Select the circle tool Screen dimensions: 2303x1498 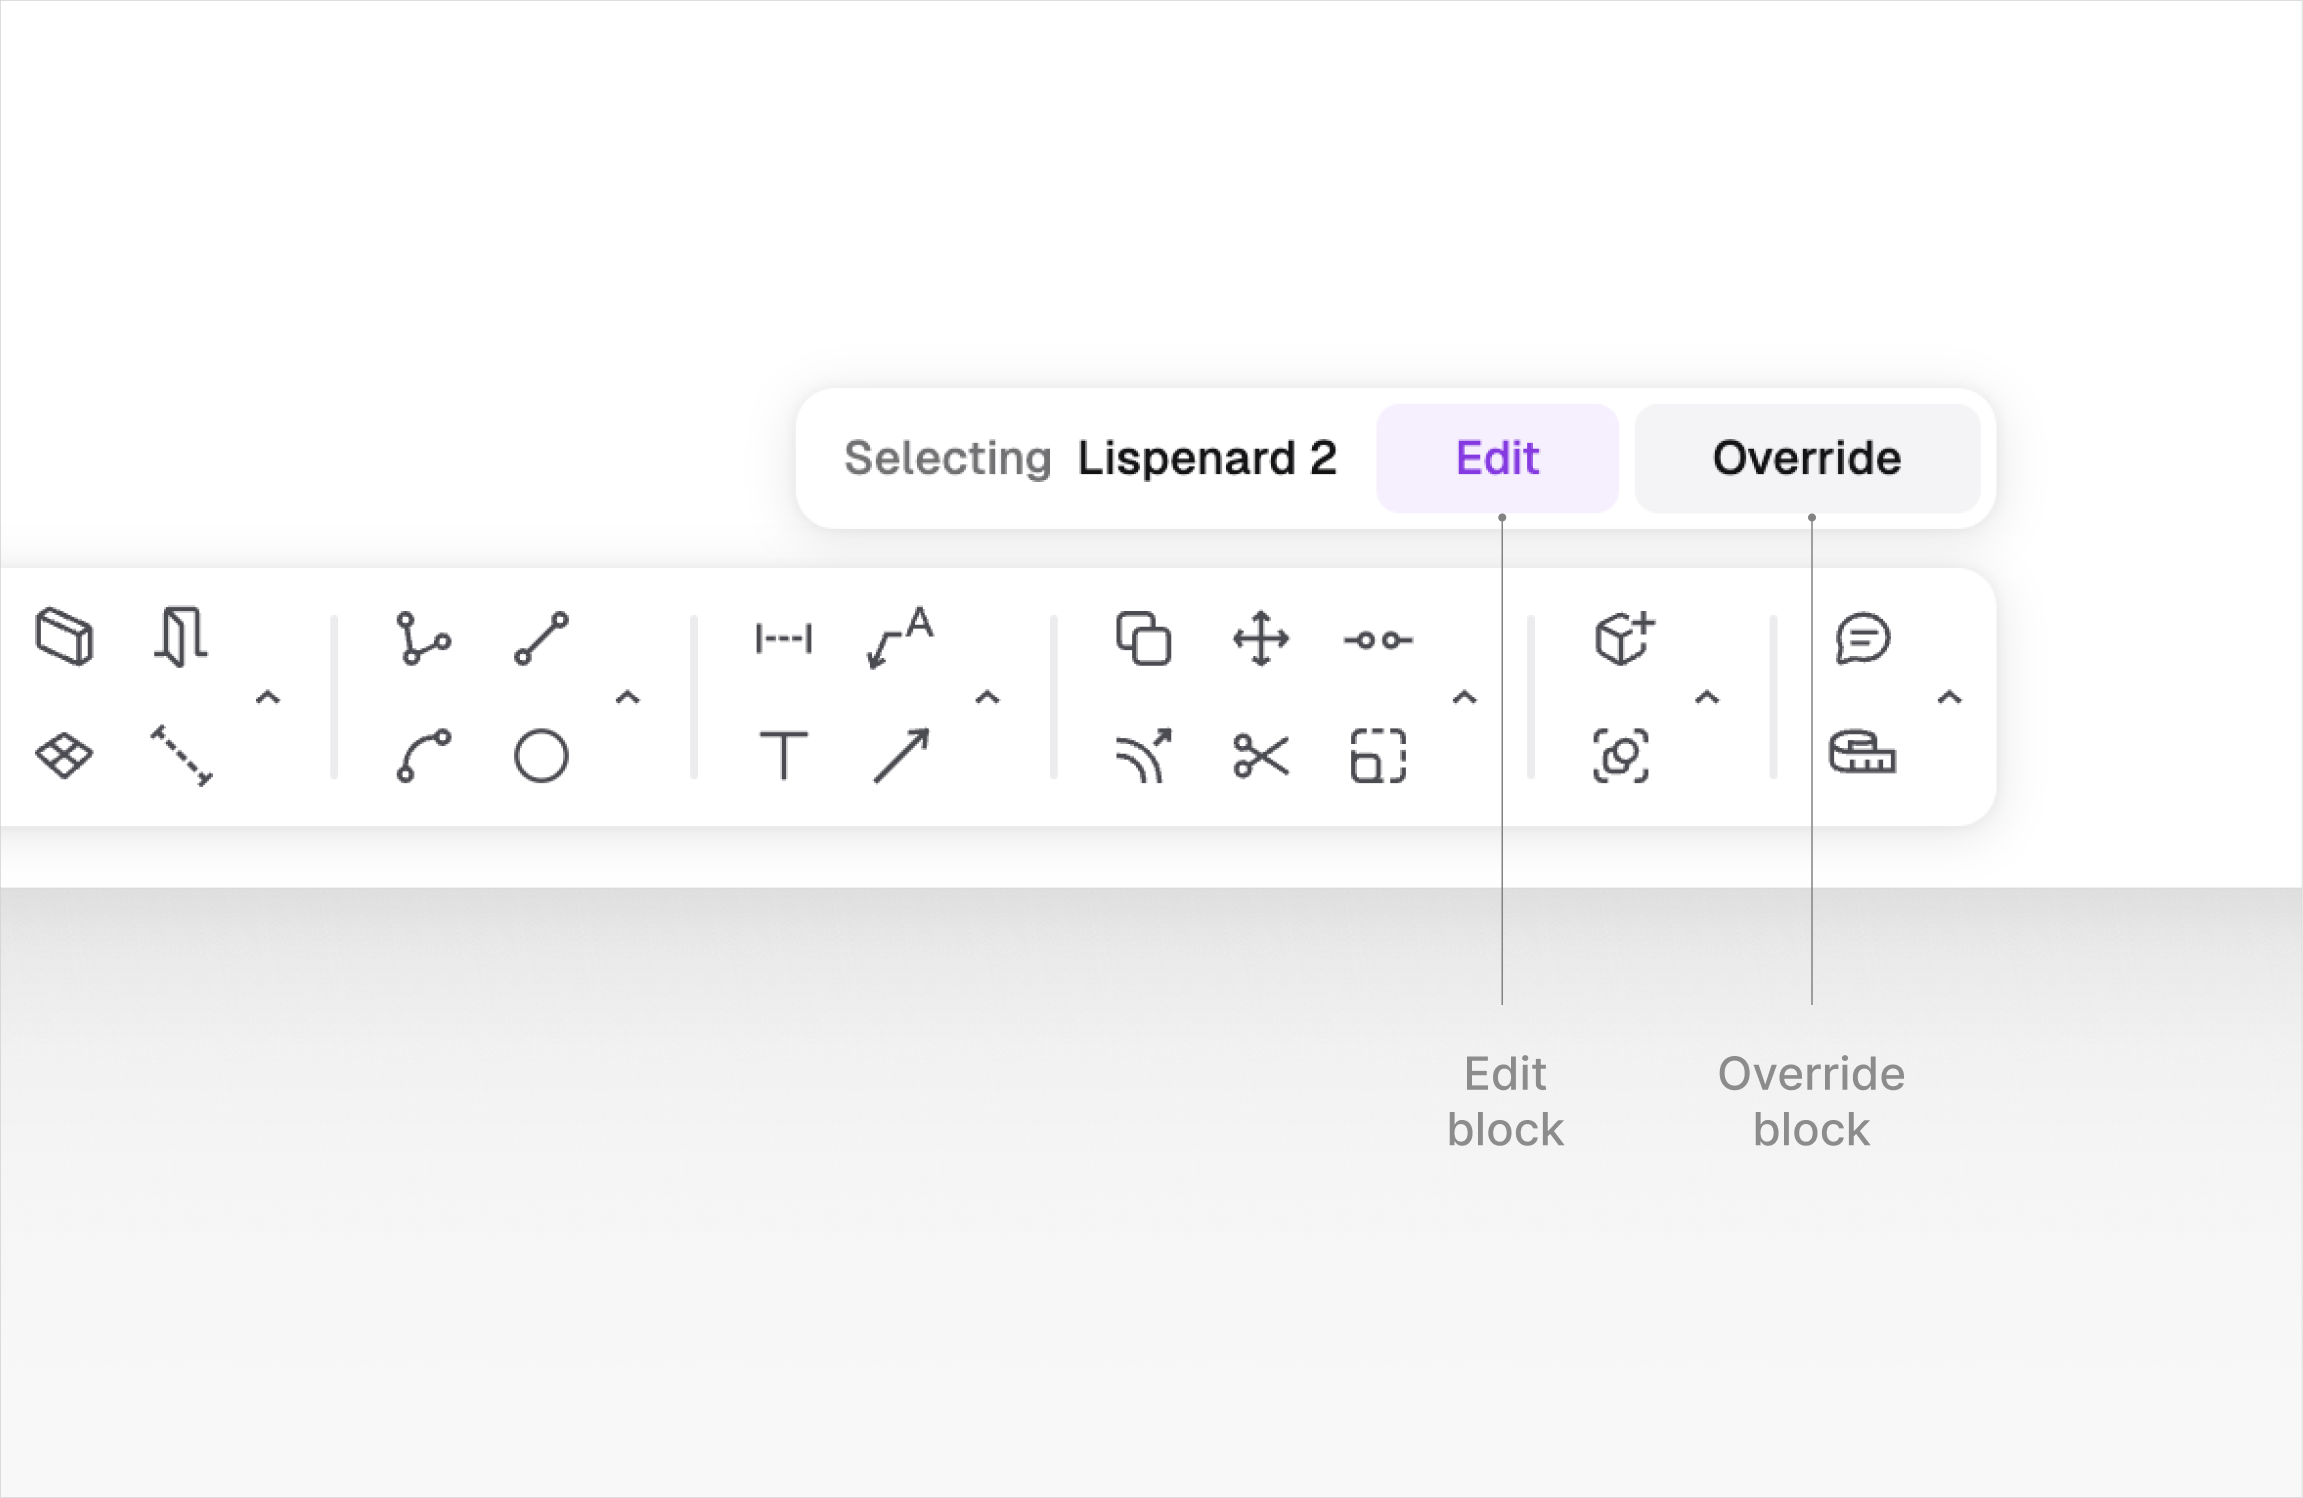(541, 755)
